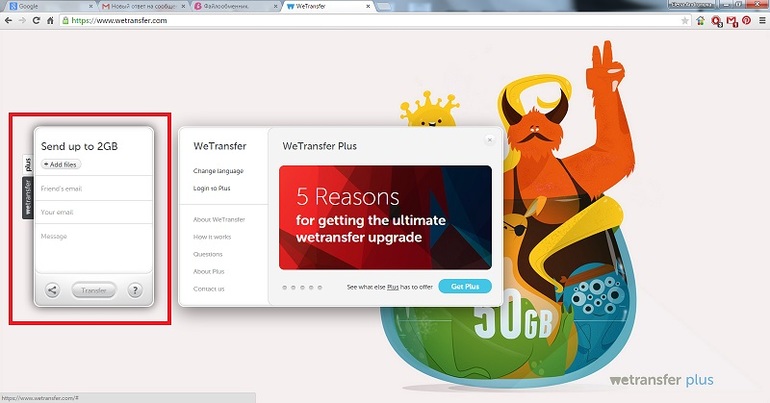Click the browser address bar URL
Image resolution: width=770 pixels, height=403 pixels.
pos(119,21)
